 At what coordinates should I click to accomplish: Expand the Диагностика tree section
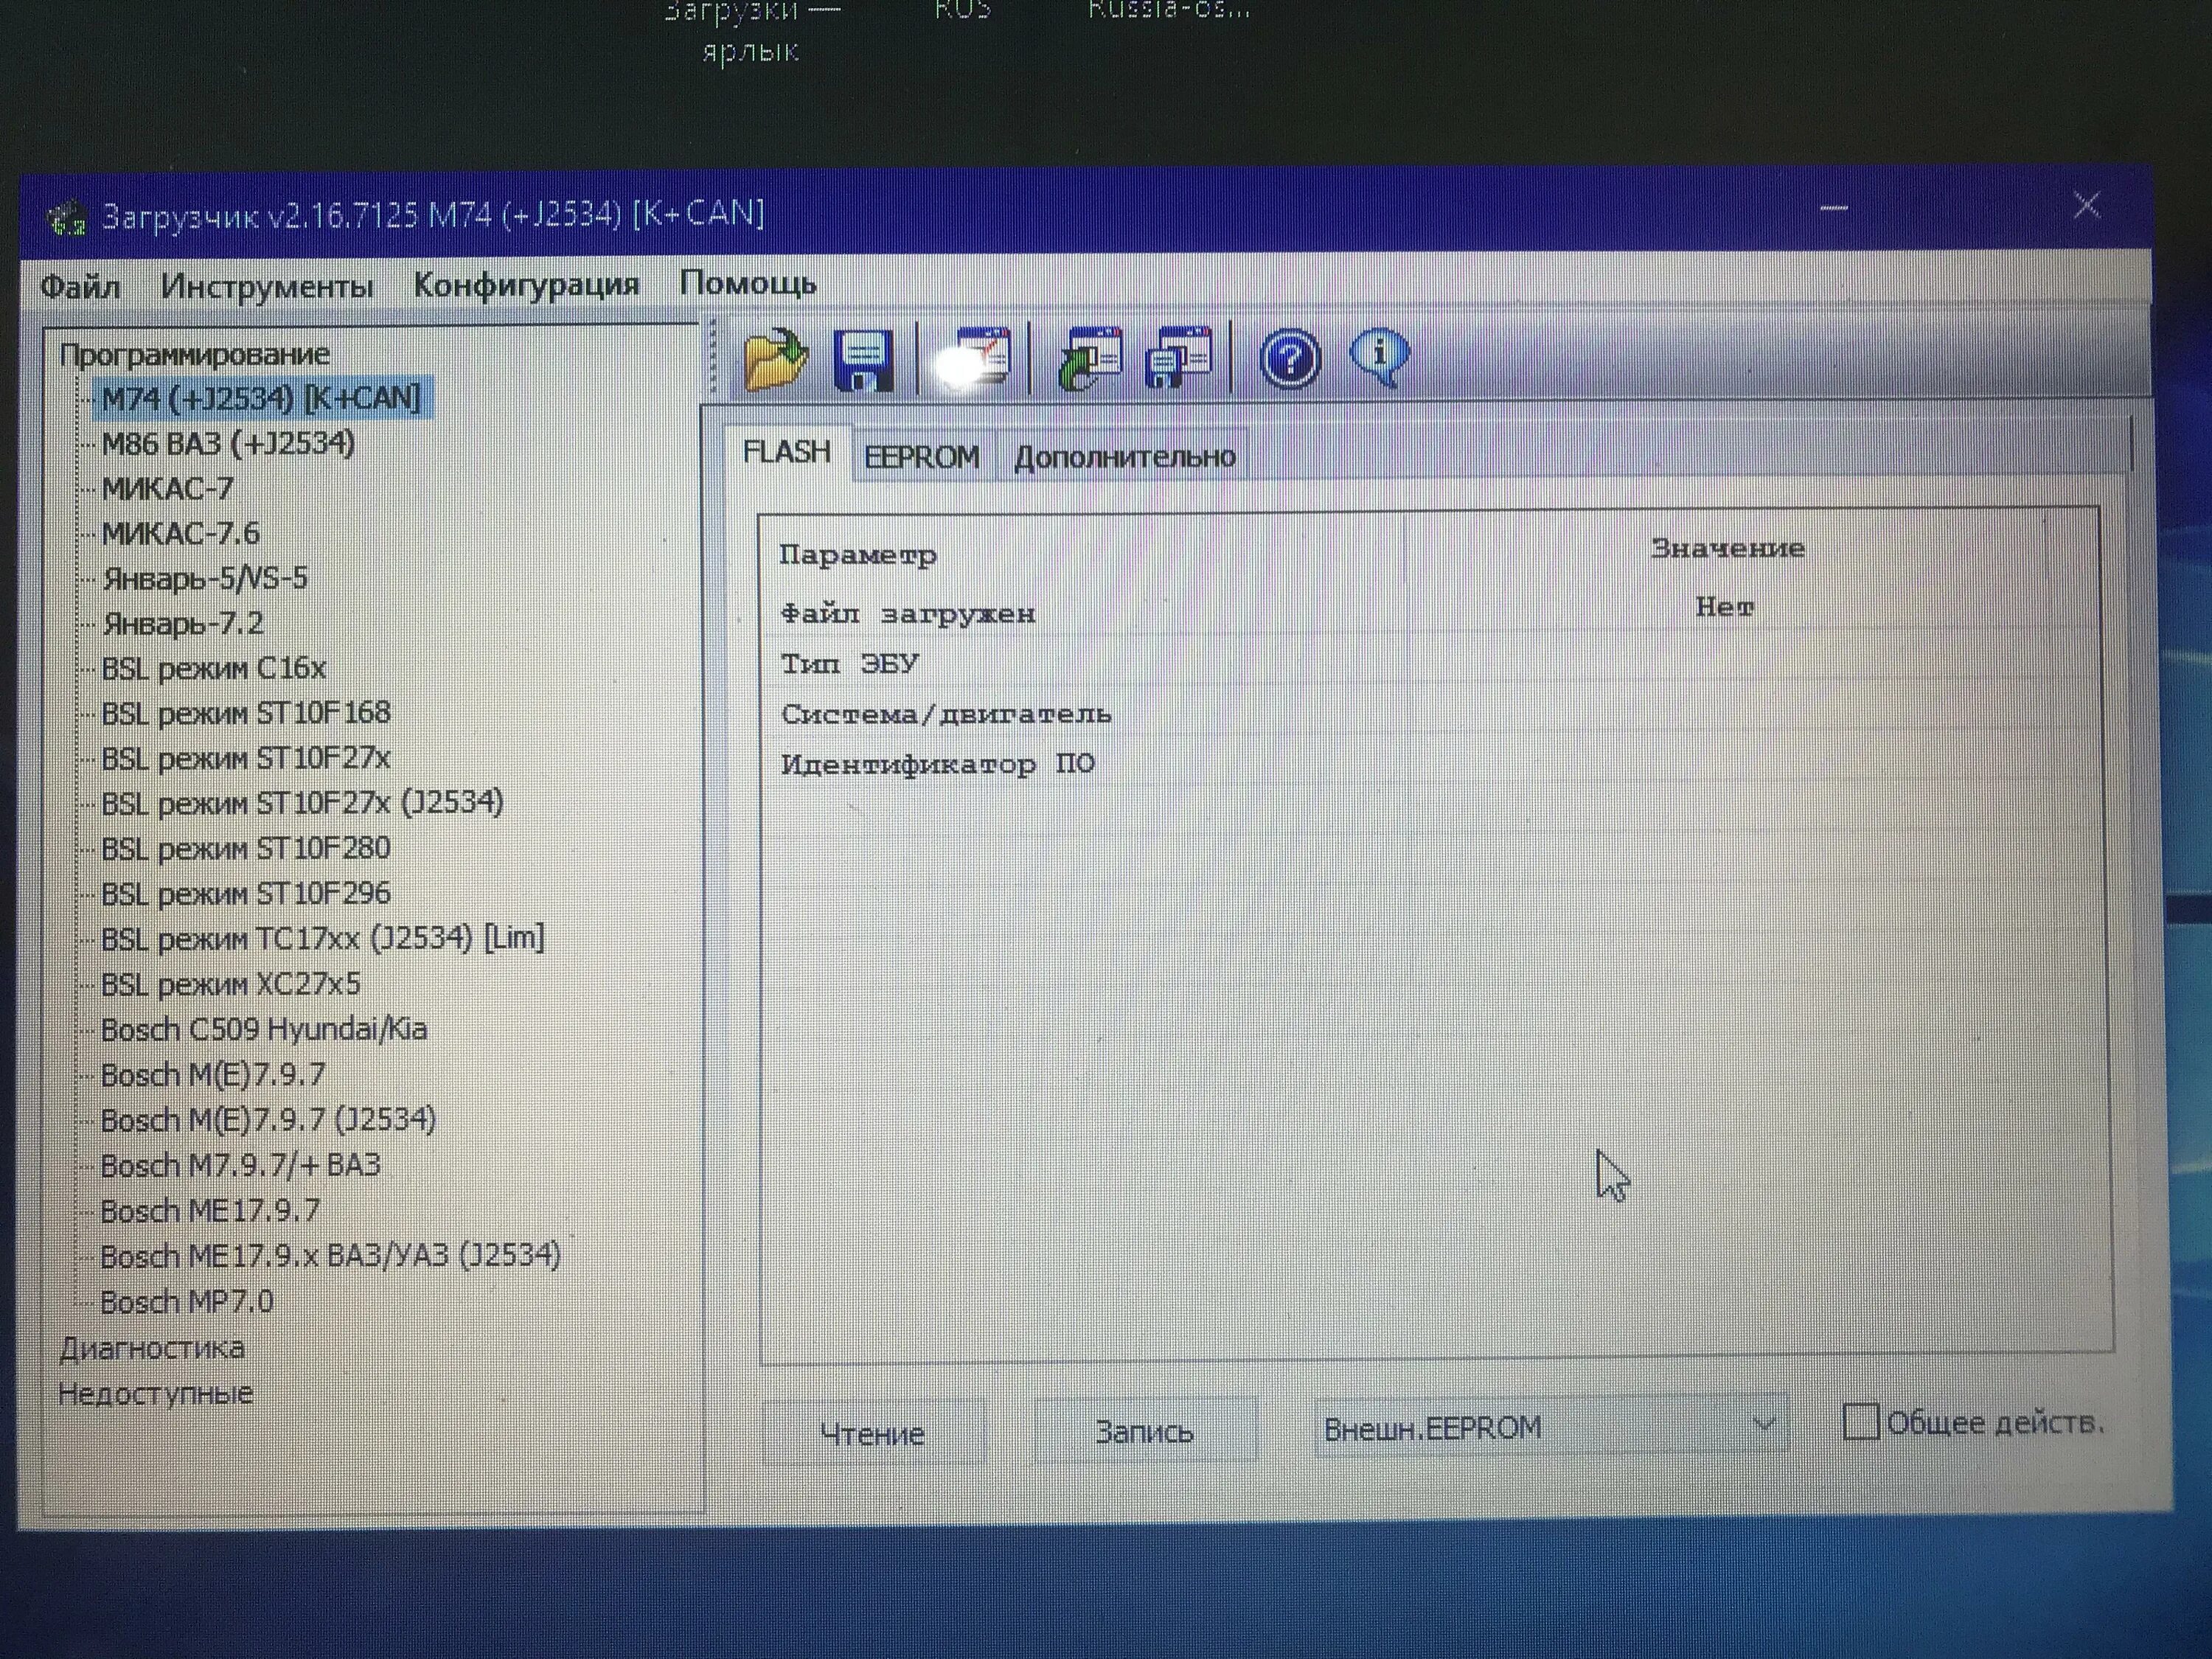(152, 1348)
